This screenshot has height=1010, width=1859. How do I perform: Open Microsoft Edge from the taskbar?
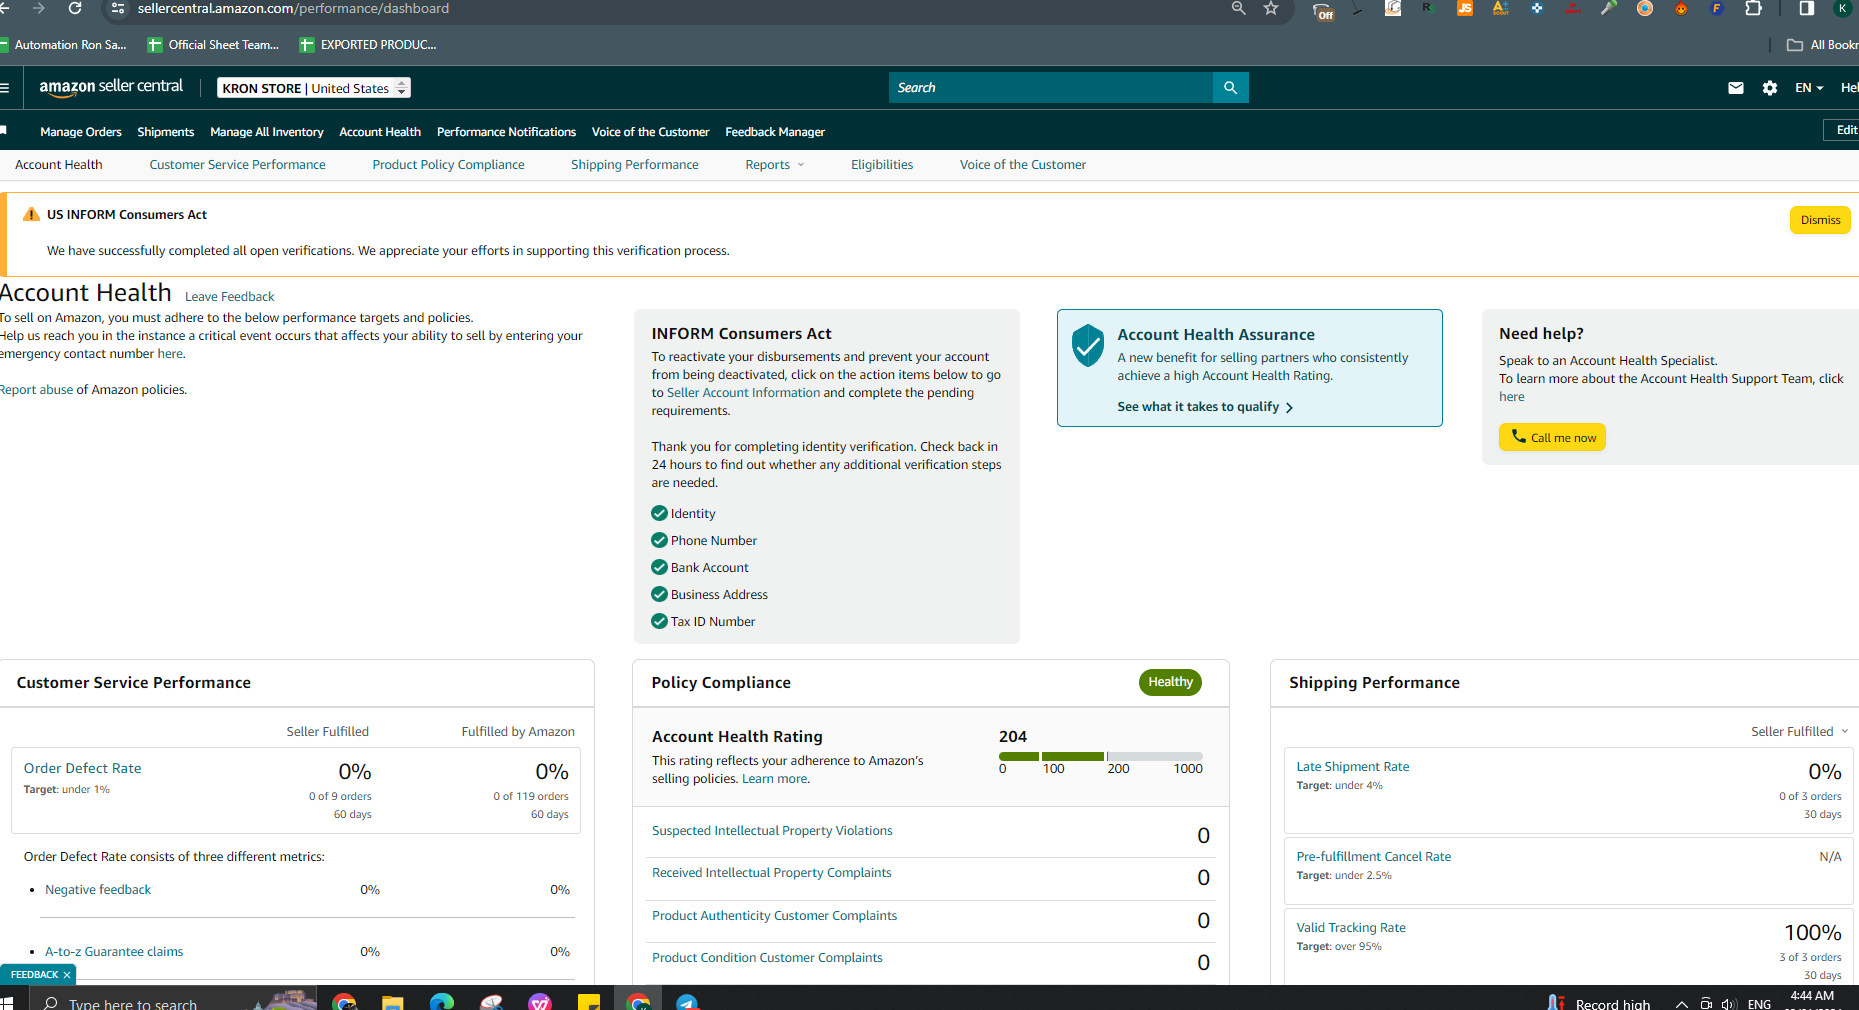(x=441, y=1001)
